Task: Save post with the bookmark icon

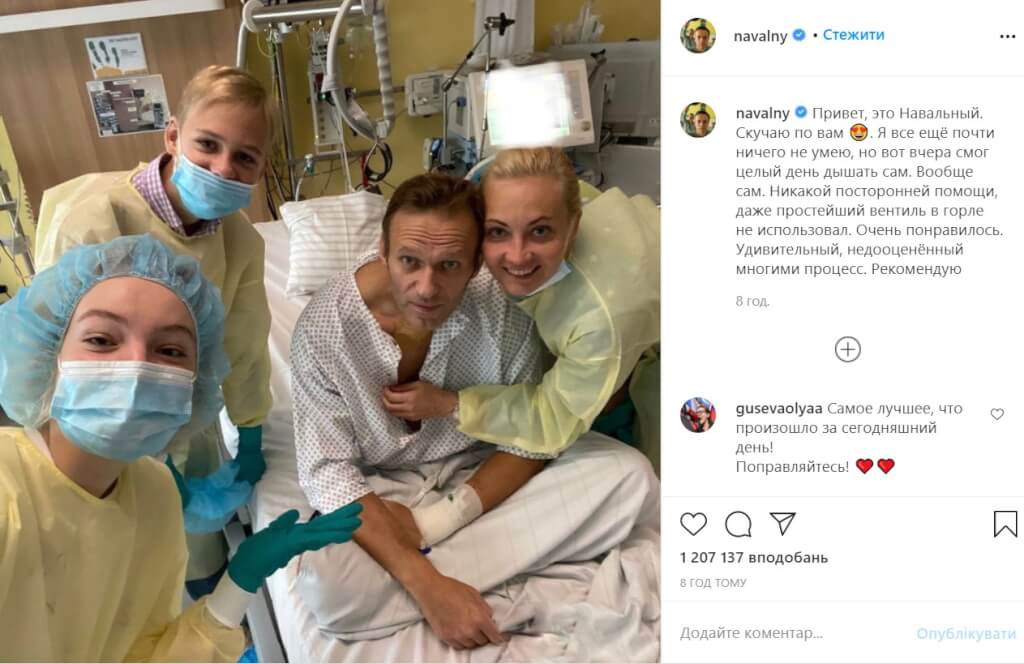Action: tap(1005, 524)
